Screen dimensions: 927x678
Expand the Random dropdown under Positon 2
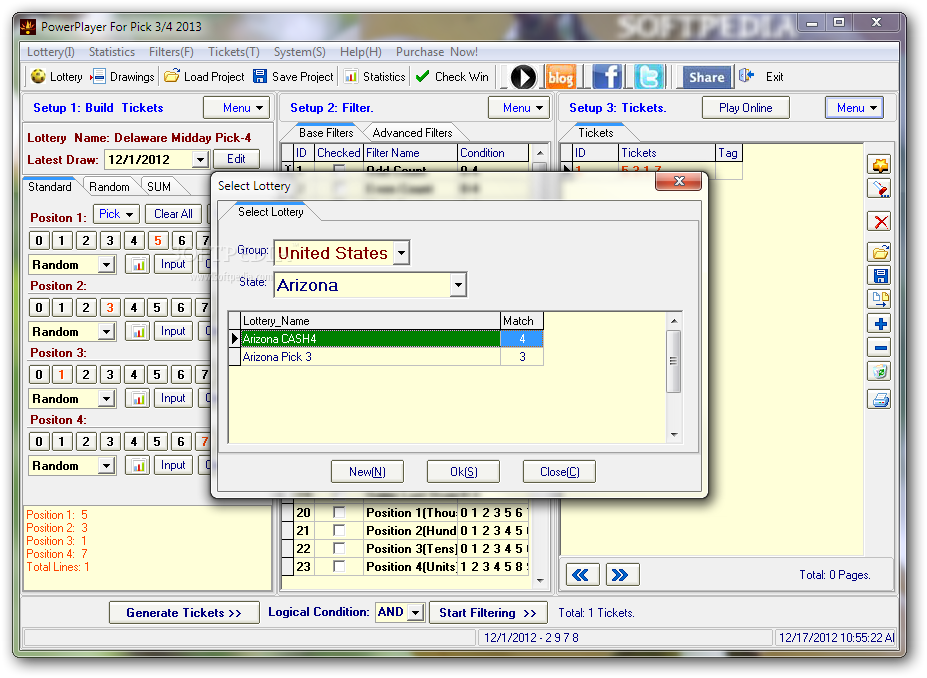point(106,332)
